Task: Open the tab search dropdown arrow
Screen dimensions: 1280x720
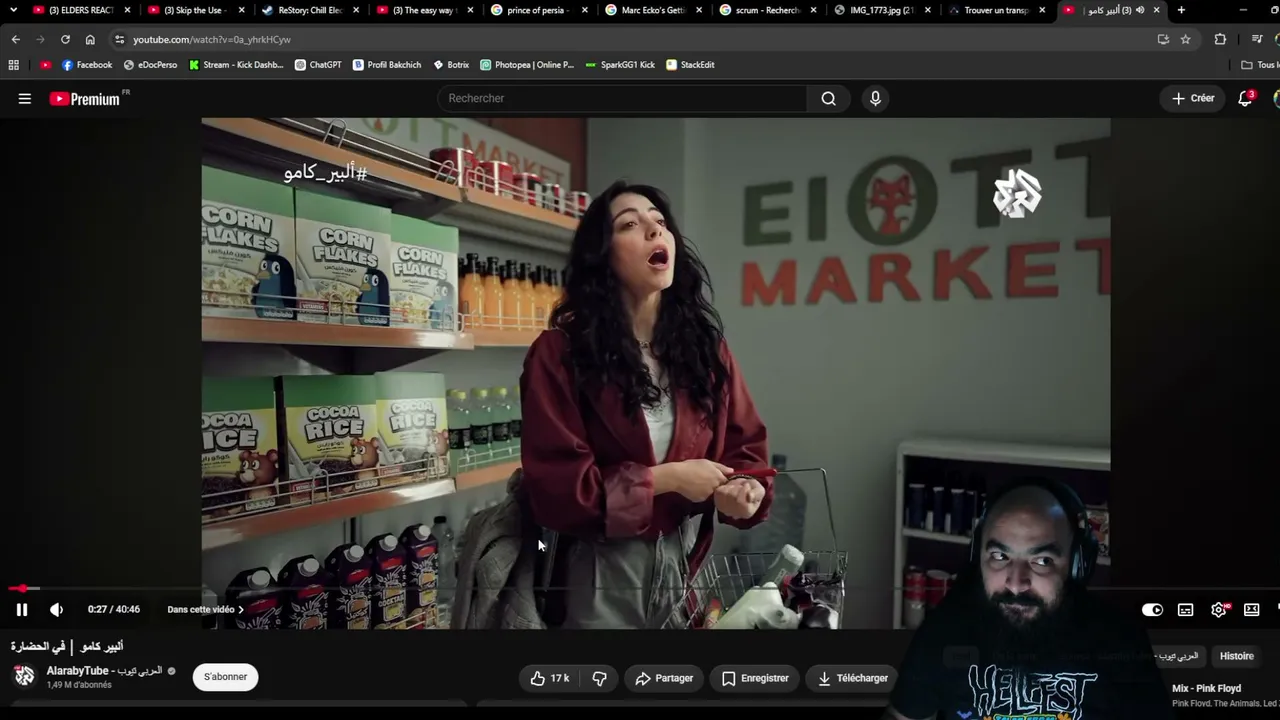Action: pos(13,10)
